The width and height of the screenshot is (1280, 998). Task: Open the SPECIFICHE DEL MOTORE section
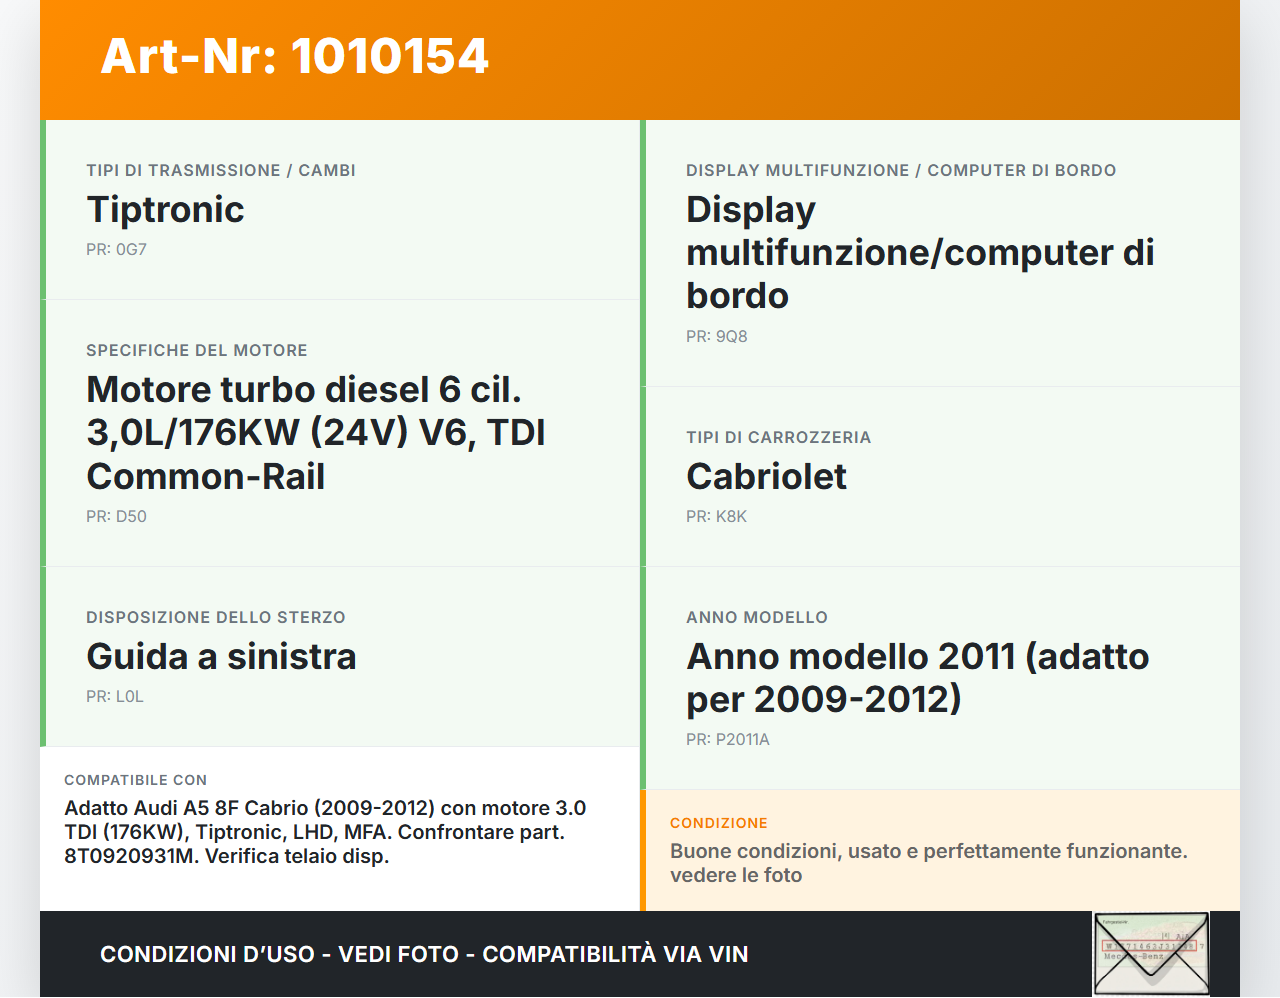(197, 350)
